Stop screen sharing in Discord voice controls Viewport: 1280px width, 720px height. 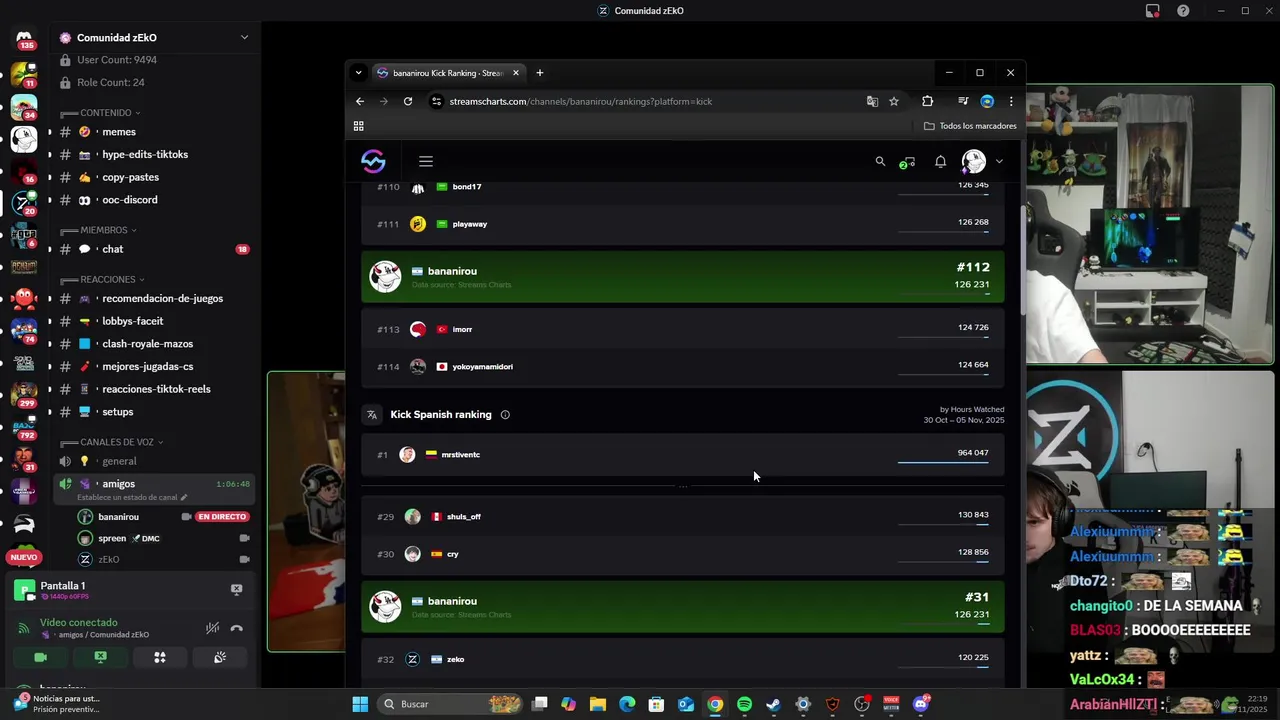[x=100, y=657]
